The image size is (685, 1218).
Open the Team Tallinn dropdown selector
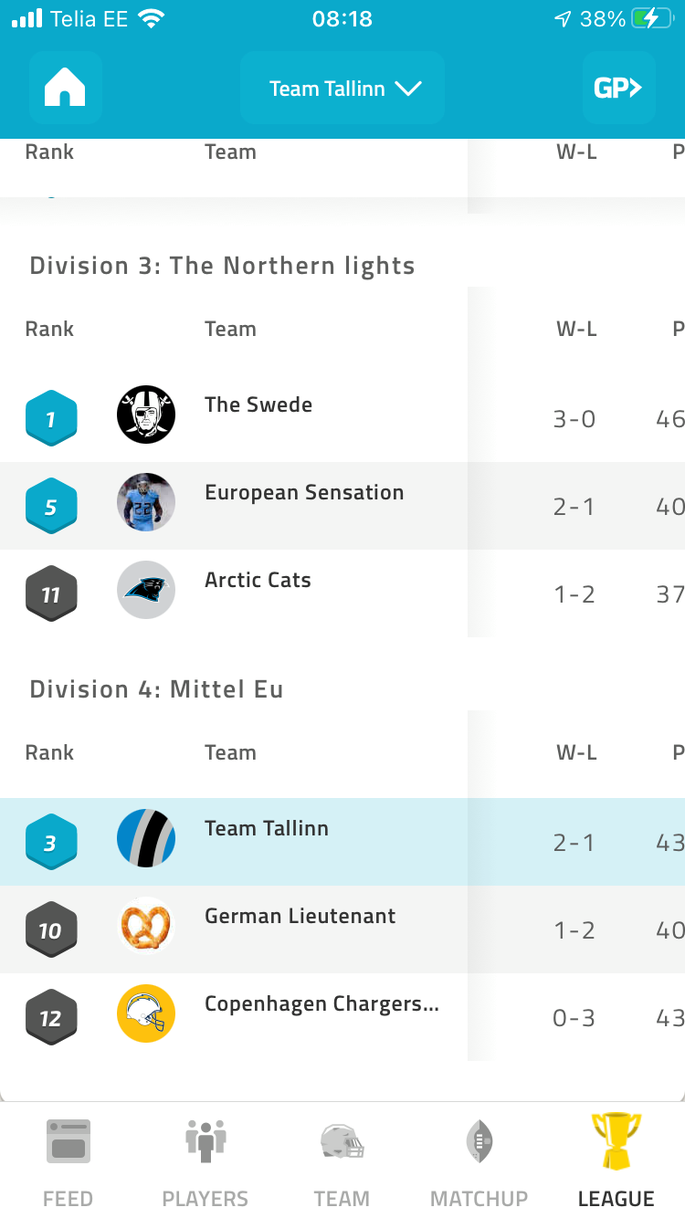[x=342, y=88]
